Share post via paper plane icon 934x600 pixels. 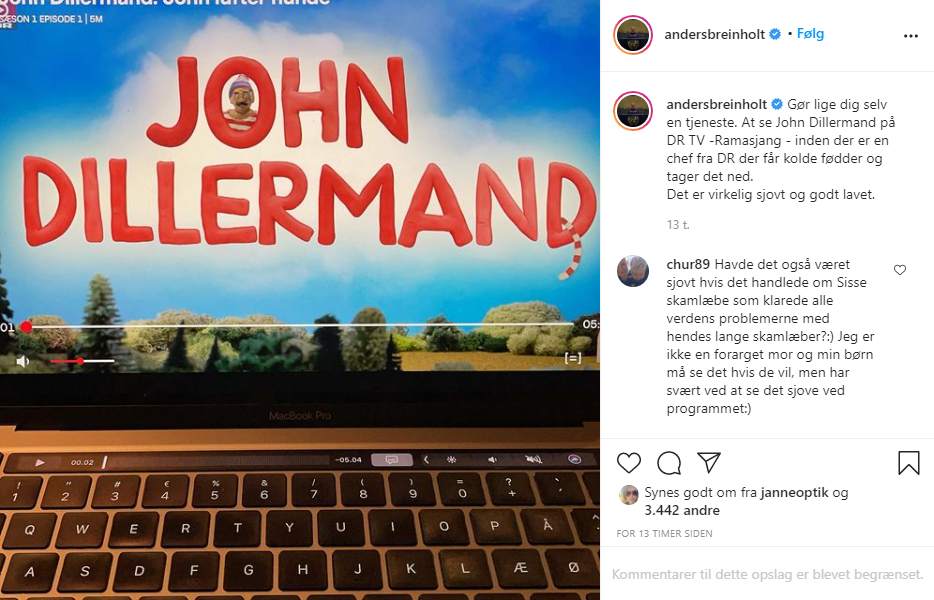tap(709, 462)
